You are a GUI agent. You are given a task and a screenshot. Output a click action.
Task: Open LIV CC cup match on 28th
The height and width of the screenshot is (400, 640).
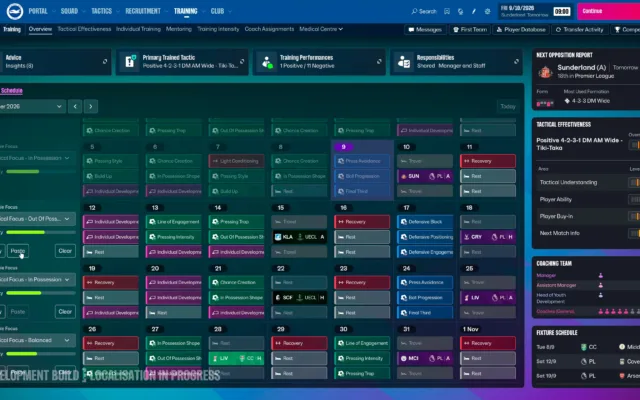[236, 358]
